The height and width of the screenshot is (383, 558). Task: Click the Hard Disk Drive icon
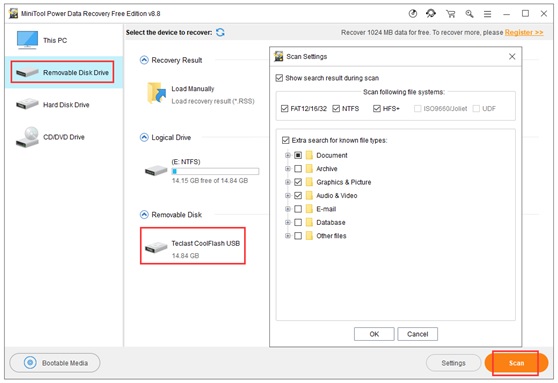(x=27, y=104)
